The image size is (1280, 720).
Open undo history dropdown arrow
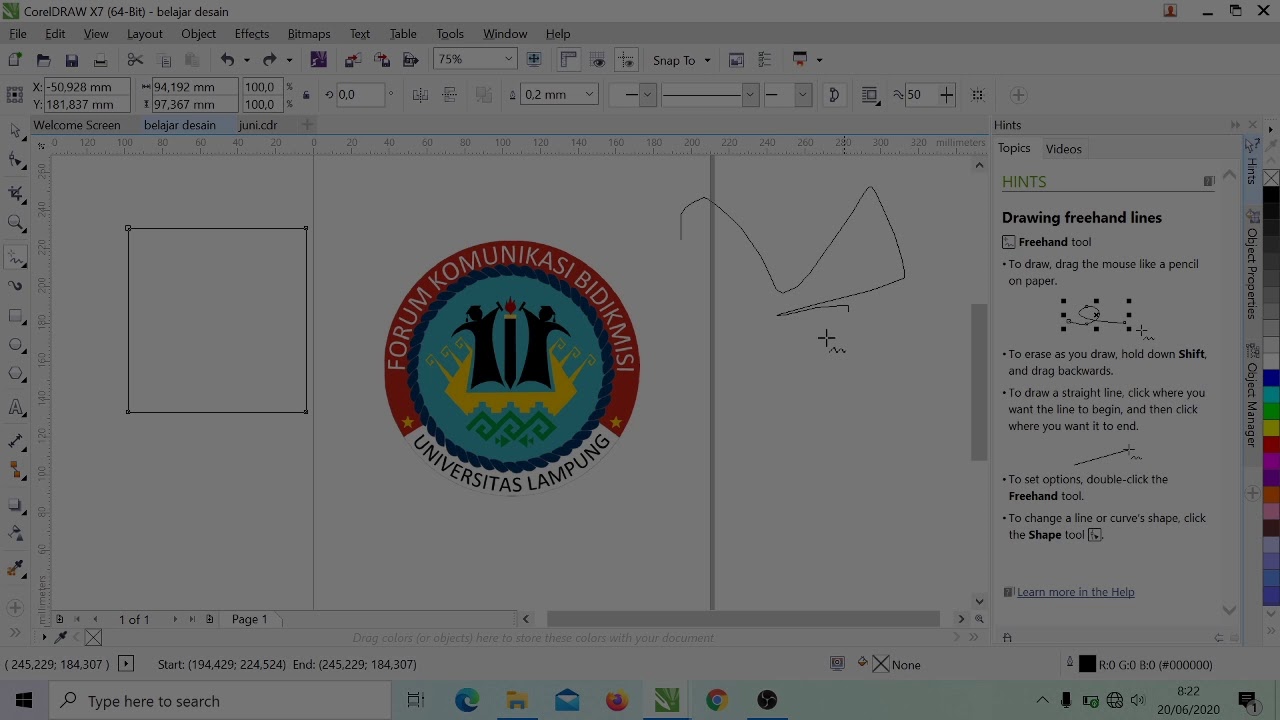pyautogui.click(x=247, y=60)
